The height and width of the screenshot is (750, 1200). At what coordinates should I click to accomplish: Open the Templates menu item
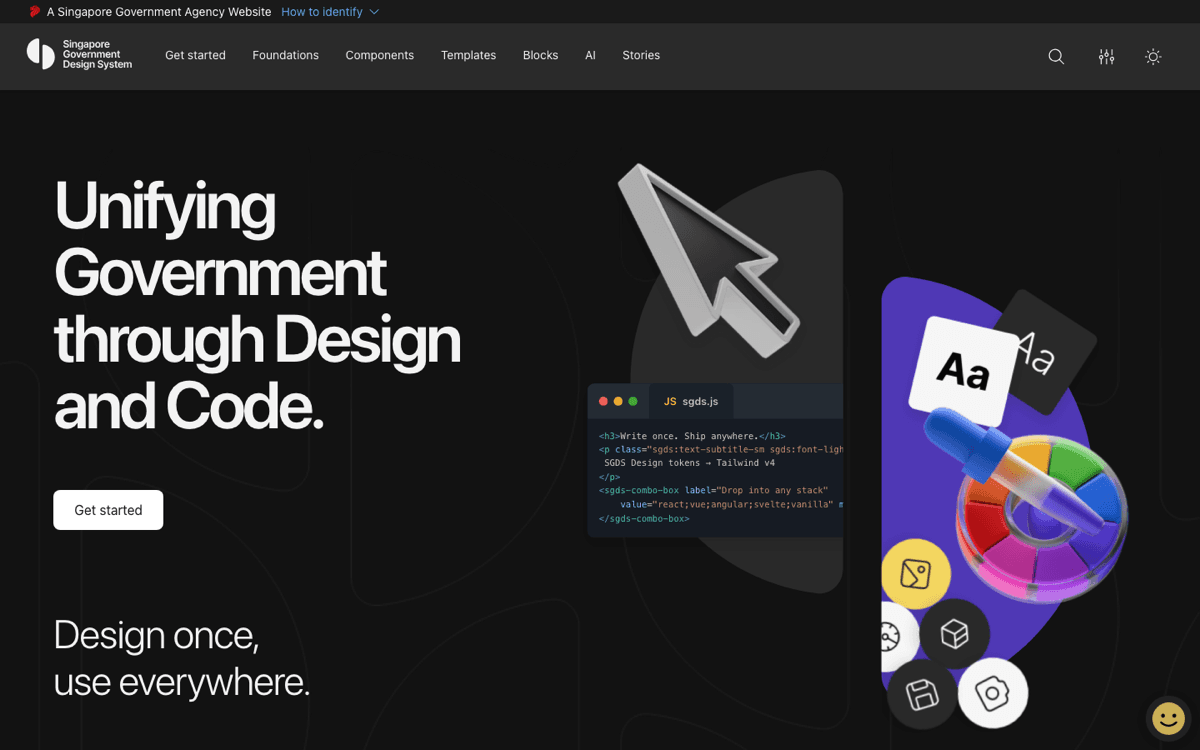tap(468, 55)
